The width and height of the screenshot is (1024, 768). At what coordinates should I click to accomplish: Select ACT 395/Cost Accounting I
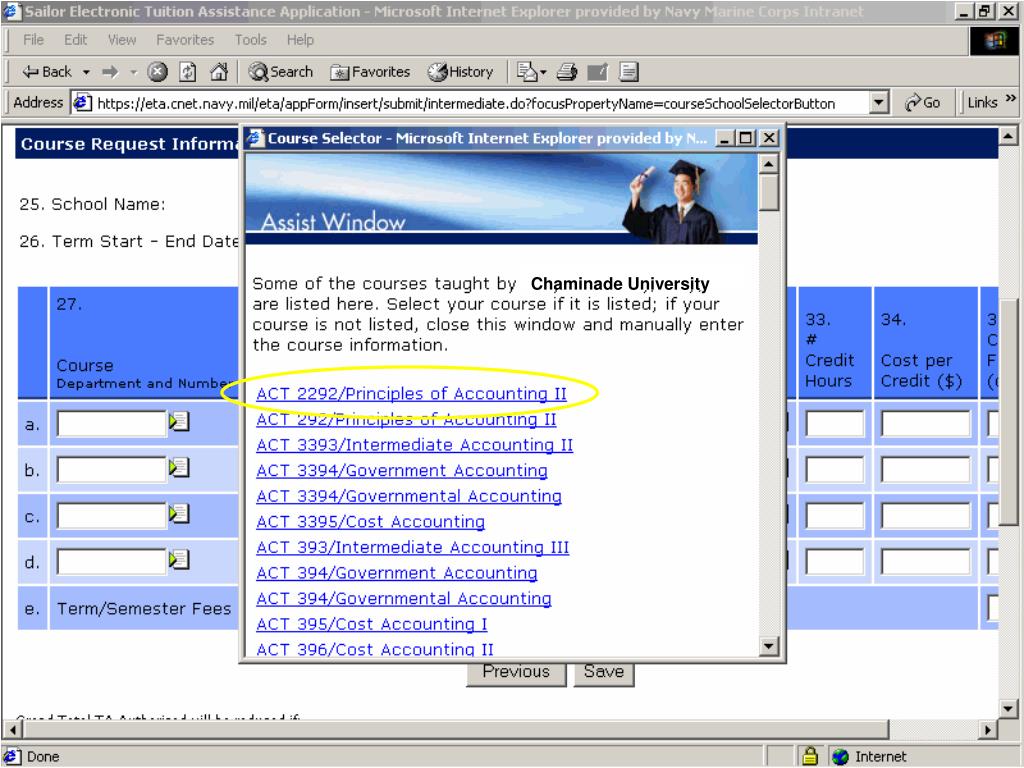(x=372, y=624)
